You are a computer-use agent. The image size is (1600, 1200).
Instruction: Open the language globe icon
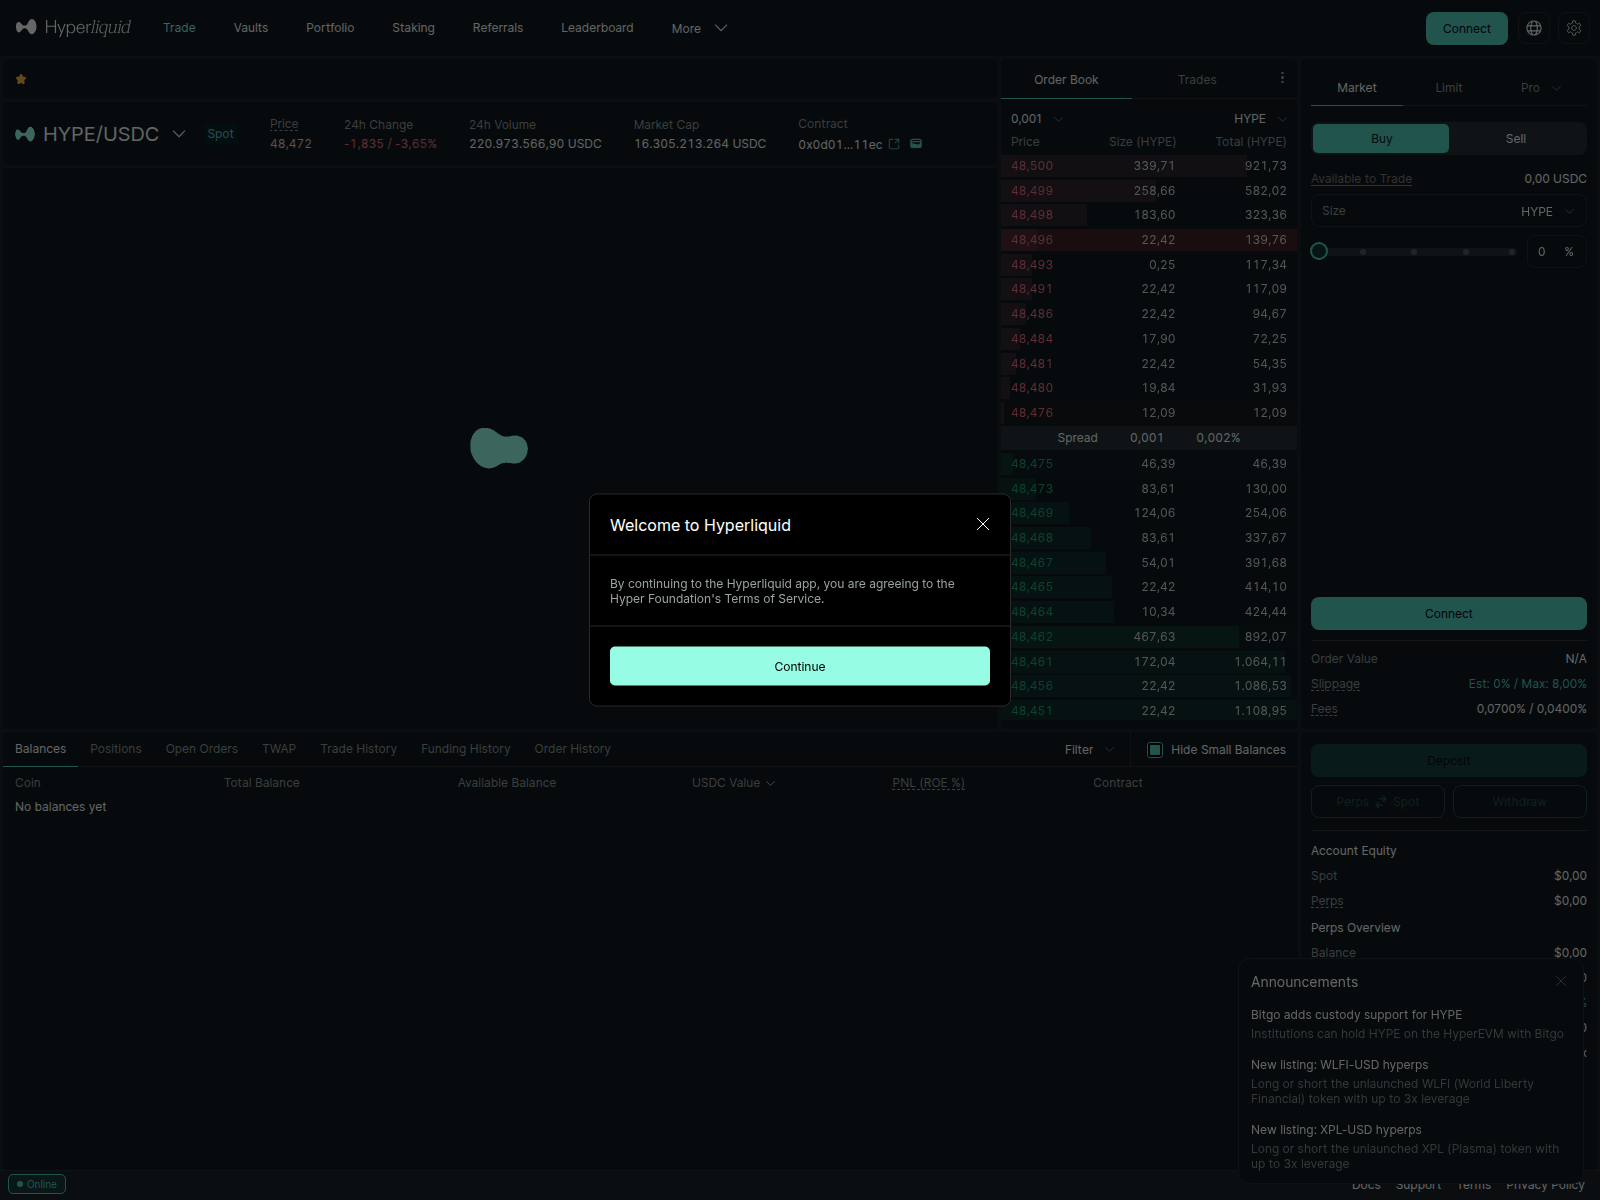pos(1534,28)
